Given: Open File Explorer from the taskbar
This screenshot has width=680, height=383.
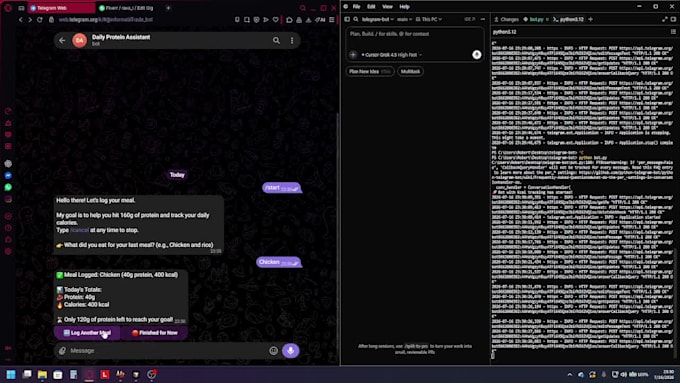Looking at the screenshot, I should (42, 374).
